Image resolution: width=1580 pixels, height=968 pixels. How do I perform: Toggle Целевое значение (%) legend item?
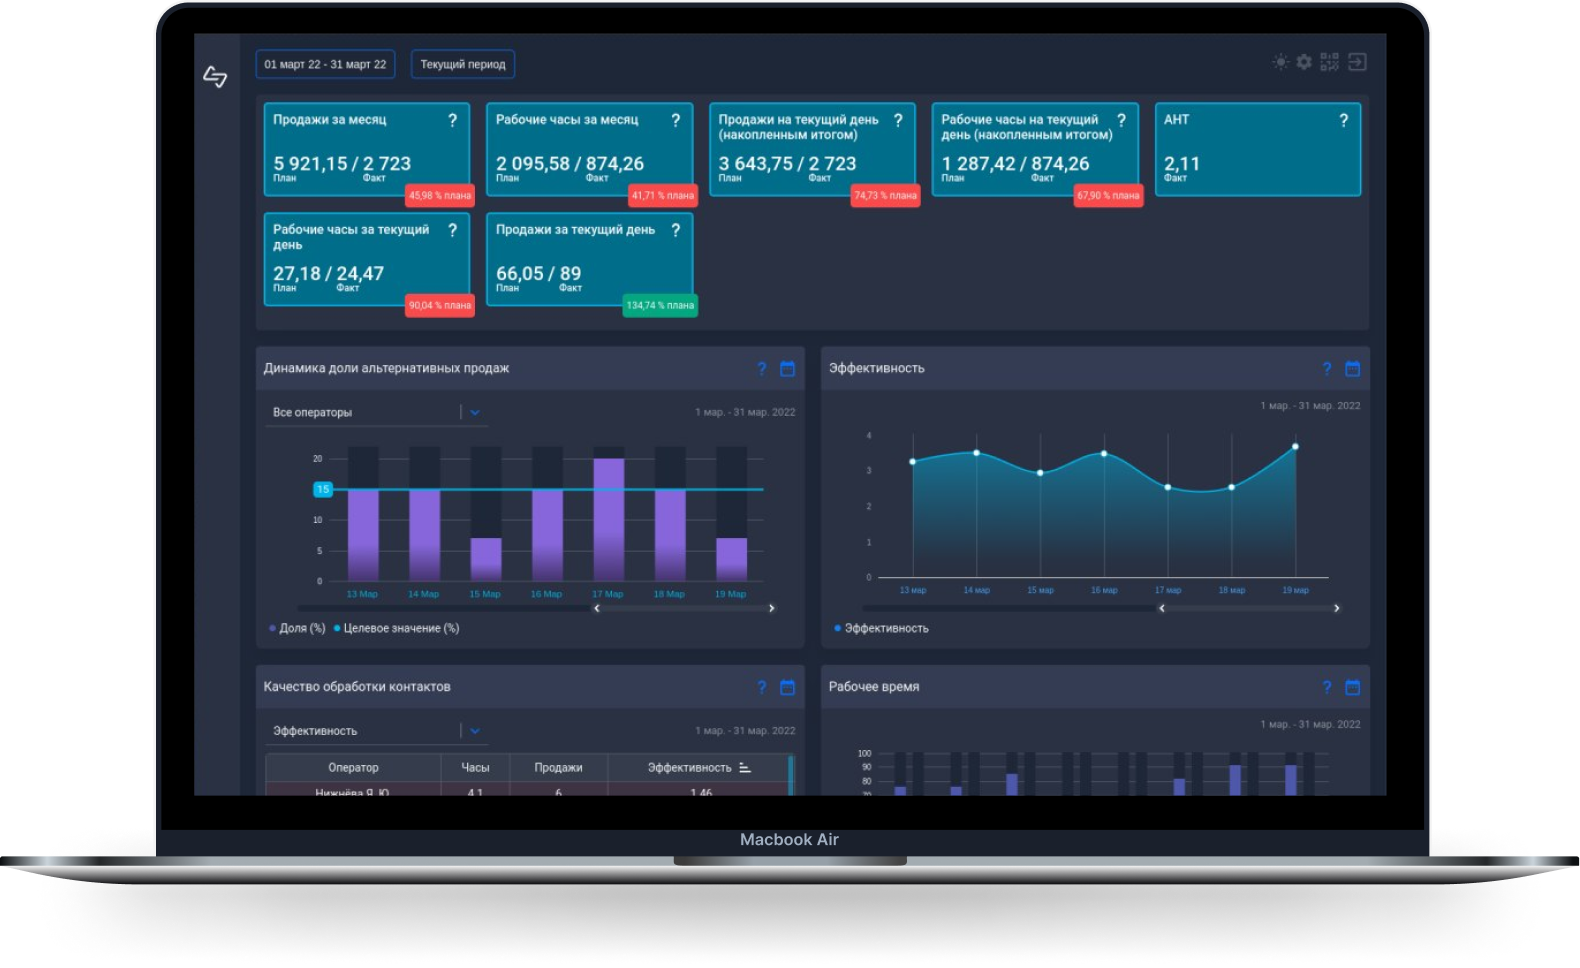(x=396, y=628)
